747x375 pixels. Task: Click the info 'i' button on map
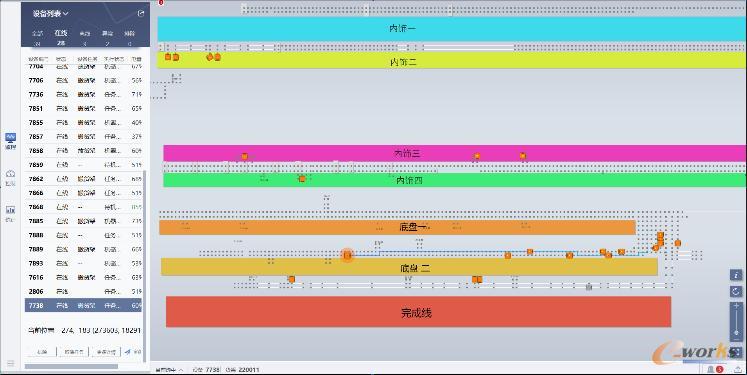coord(737,275)
